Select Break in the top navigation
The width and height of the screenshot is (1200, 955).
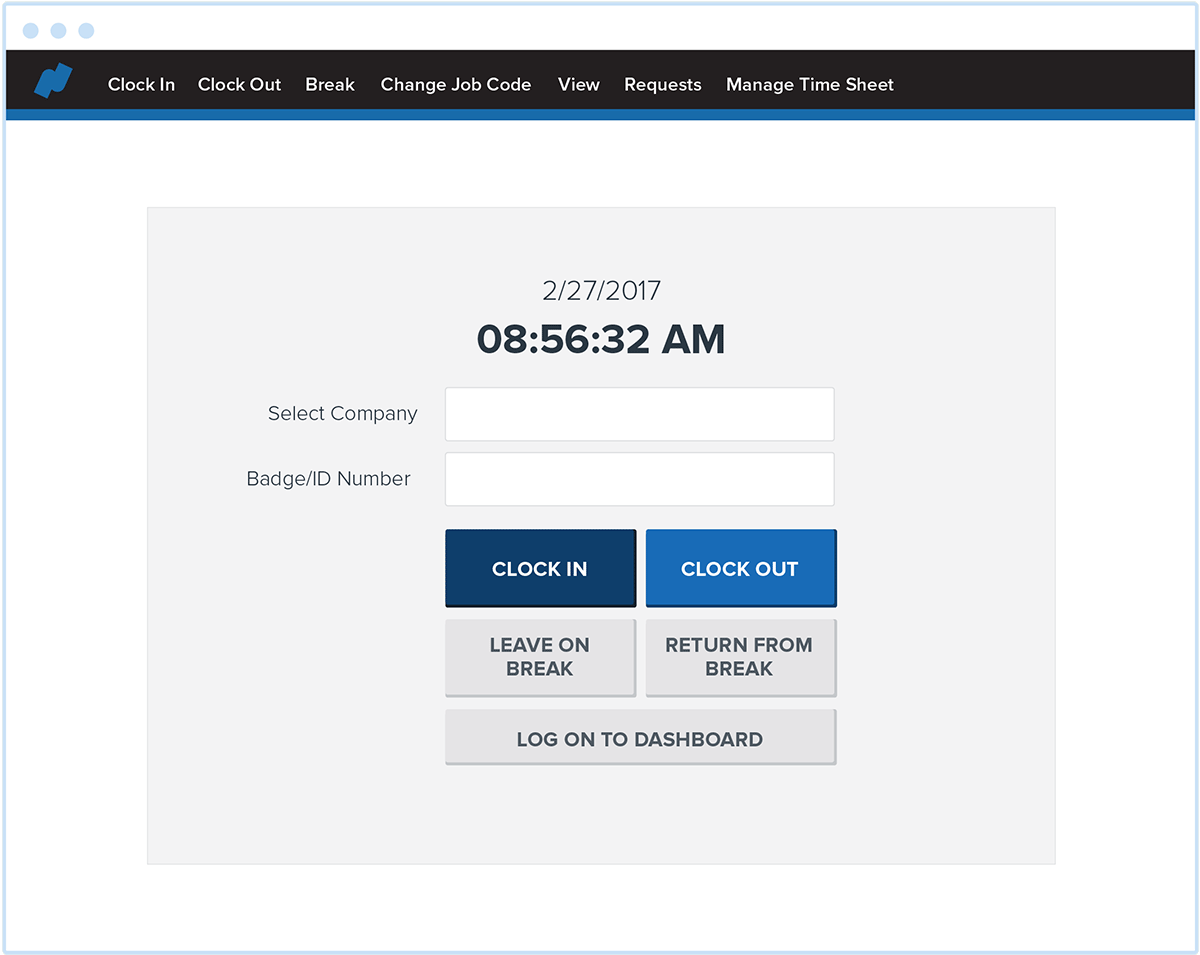330,85
